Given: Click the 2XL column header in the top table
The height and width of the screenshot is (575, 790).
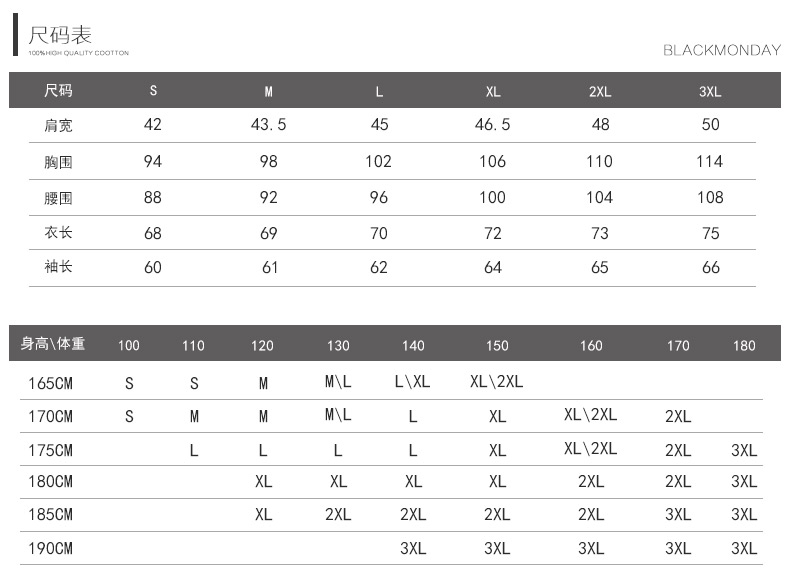Looking at the screenshot, I should [600, 92].
